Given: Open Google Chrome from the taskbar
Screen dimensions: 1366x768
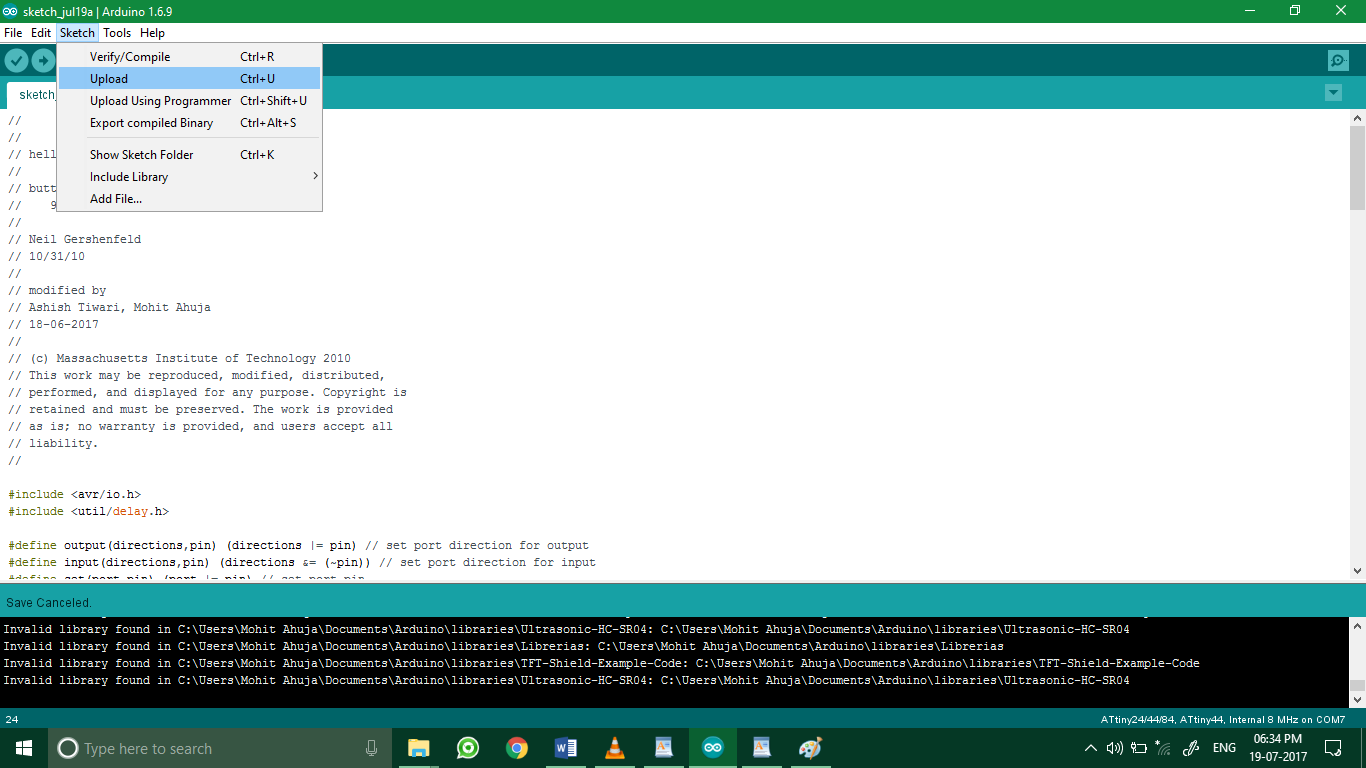Looking at the screenshot, I should point(516,748).
